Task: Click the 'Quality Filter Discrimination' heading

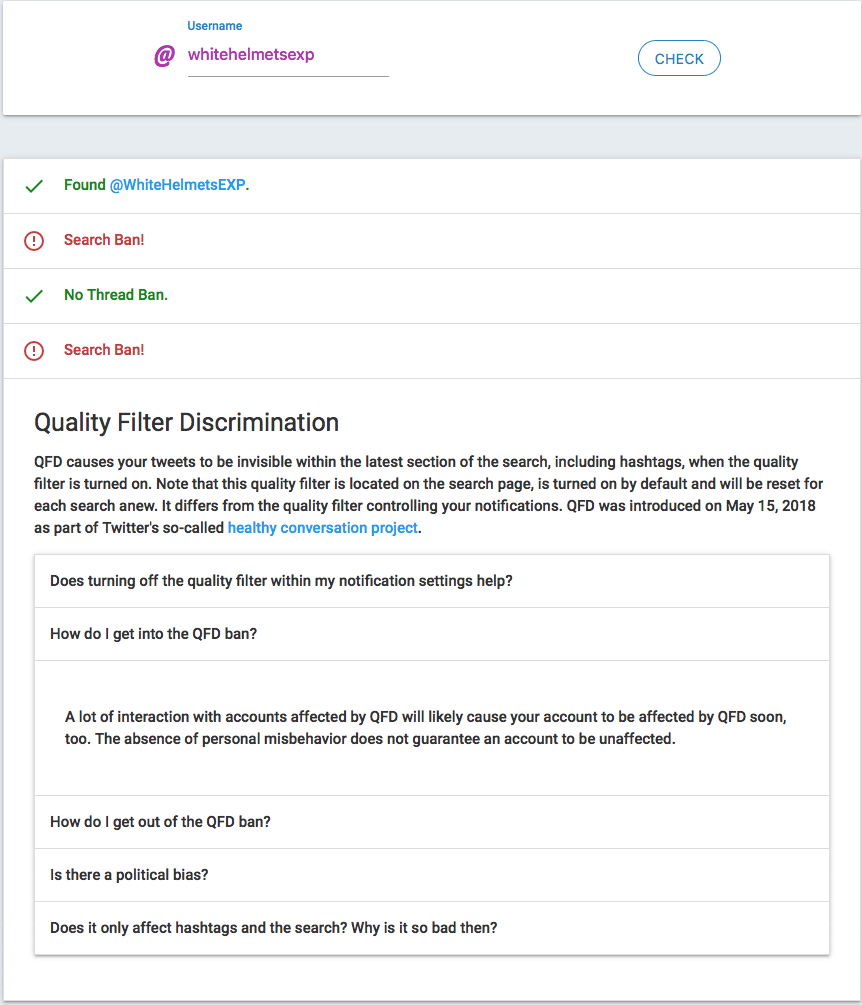Action: coord(186,422)
